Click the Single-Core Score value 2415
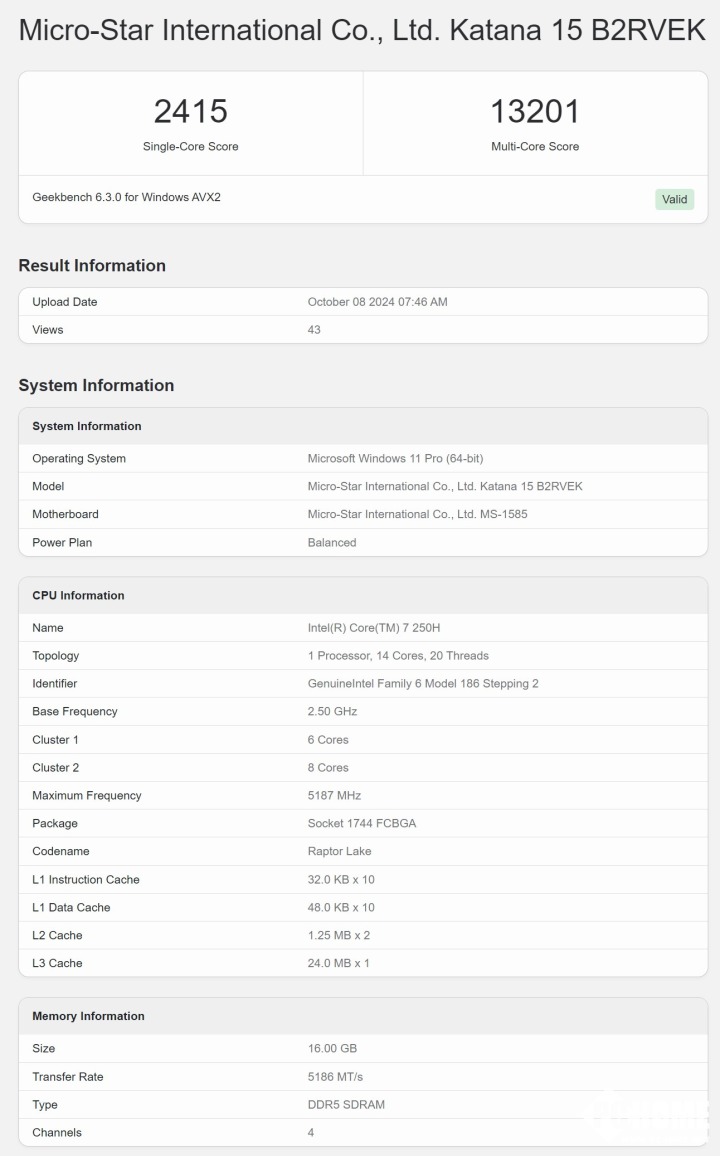 (190, 111)
